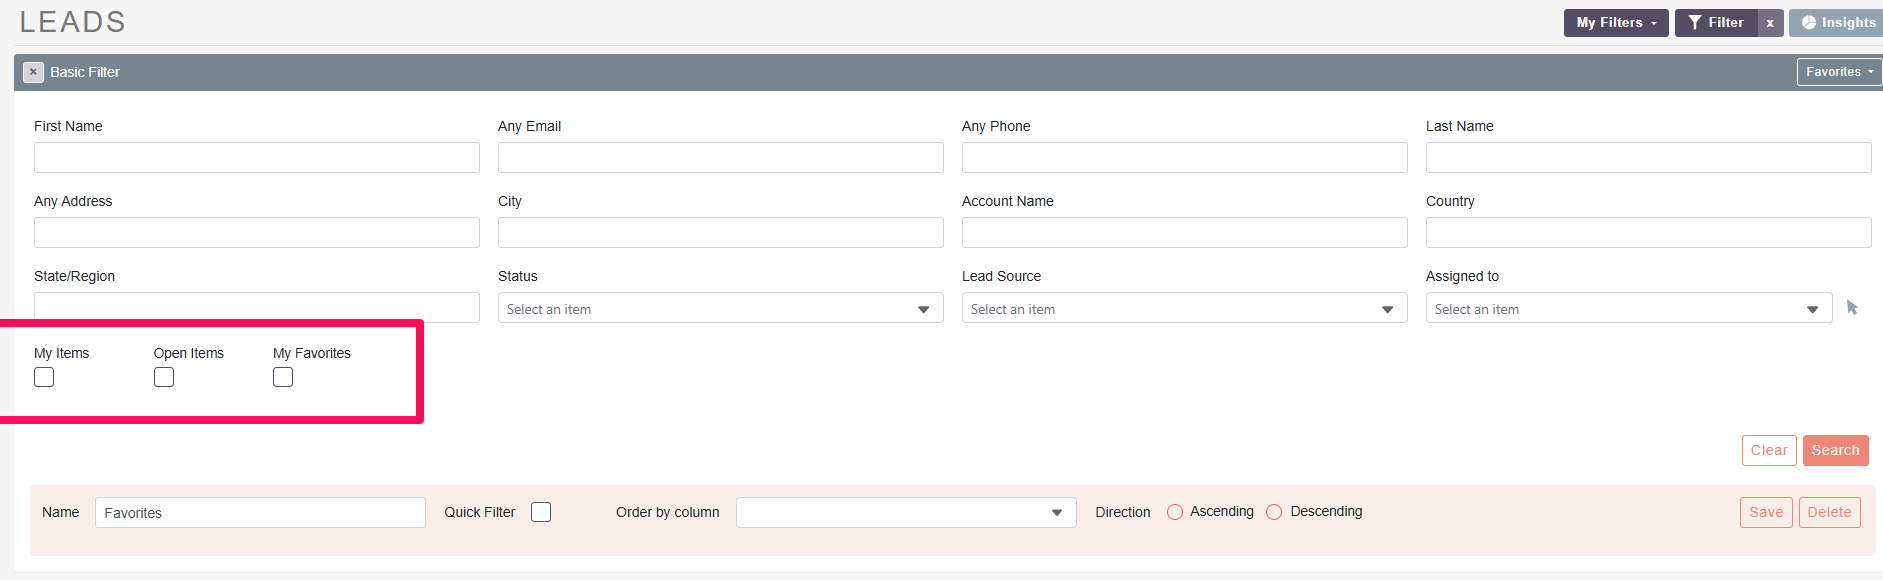This screenshot has width=1883, height=580.
Task: Focus the City input field
Action: pos(721,232)
